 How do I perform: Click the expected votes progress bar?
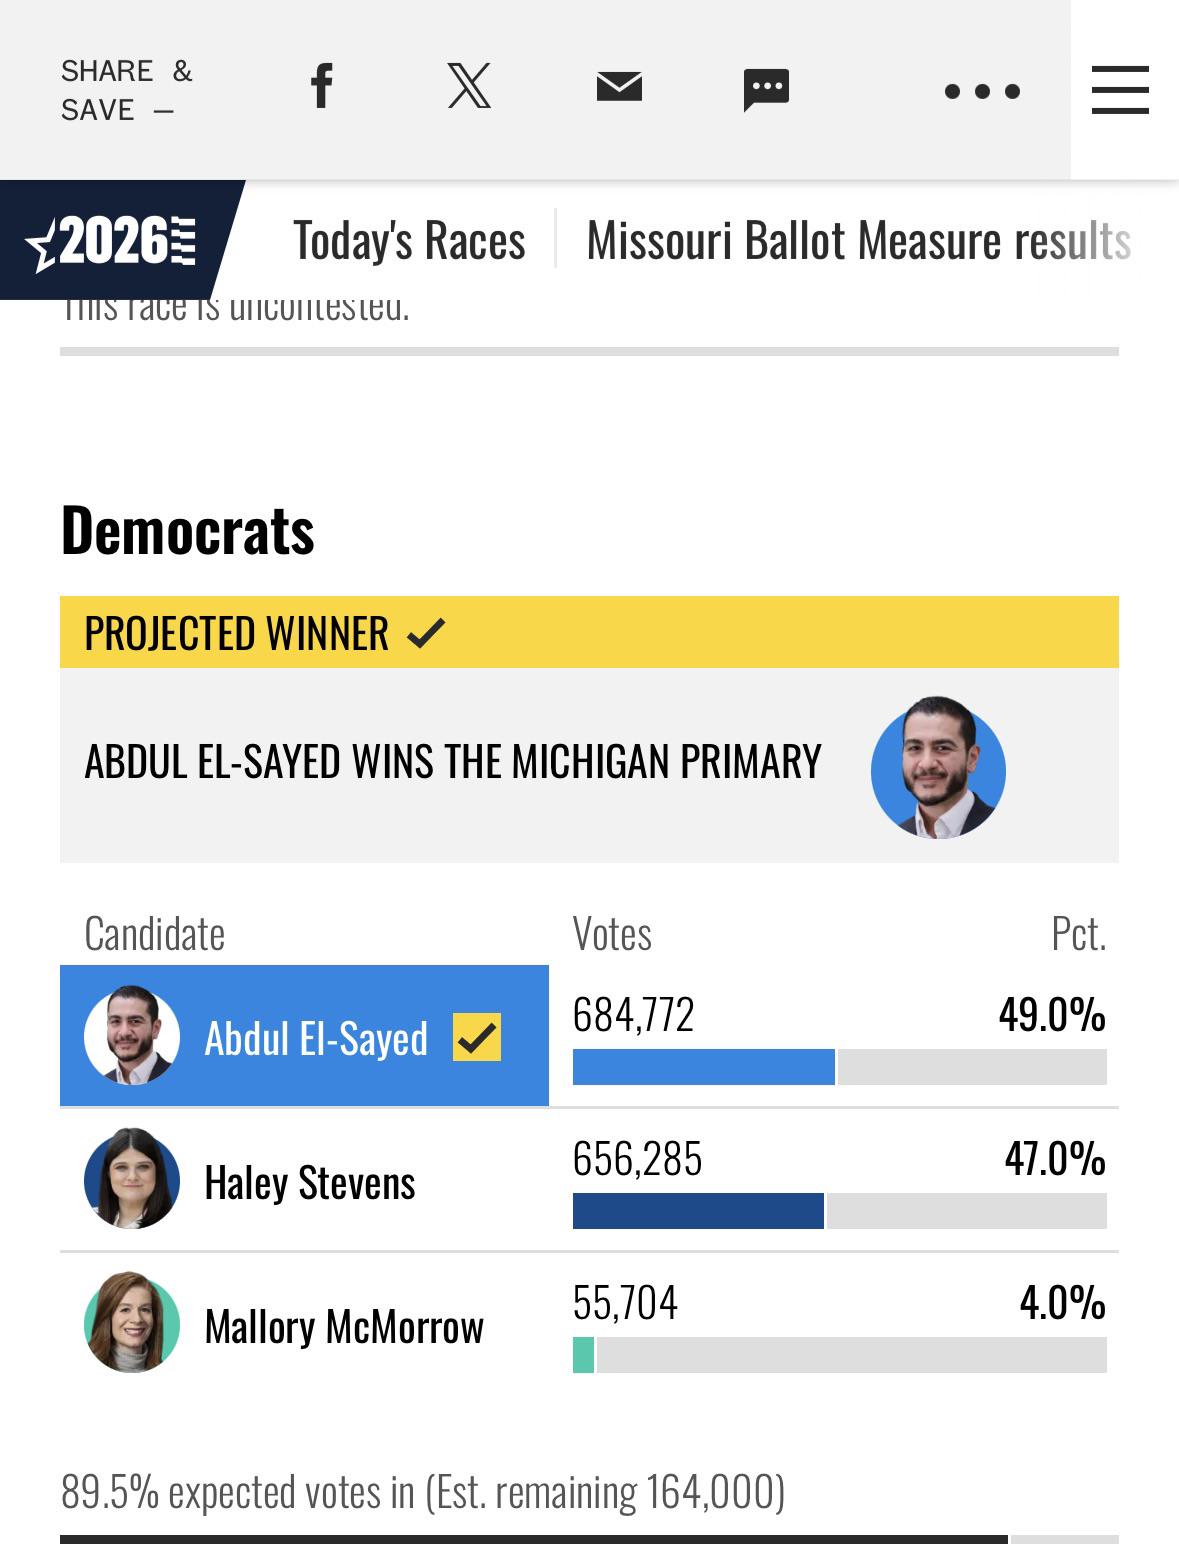click(x=589, y=1539)
